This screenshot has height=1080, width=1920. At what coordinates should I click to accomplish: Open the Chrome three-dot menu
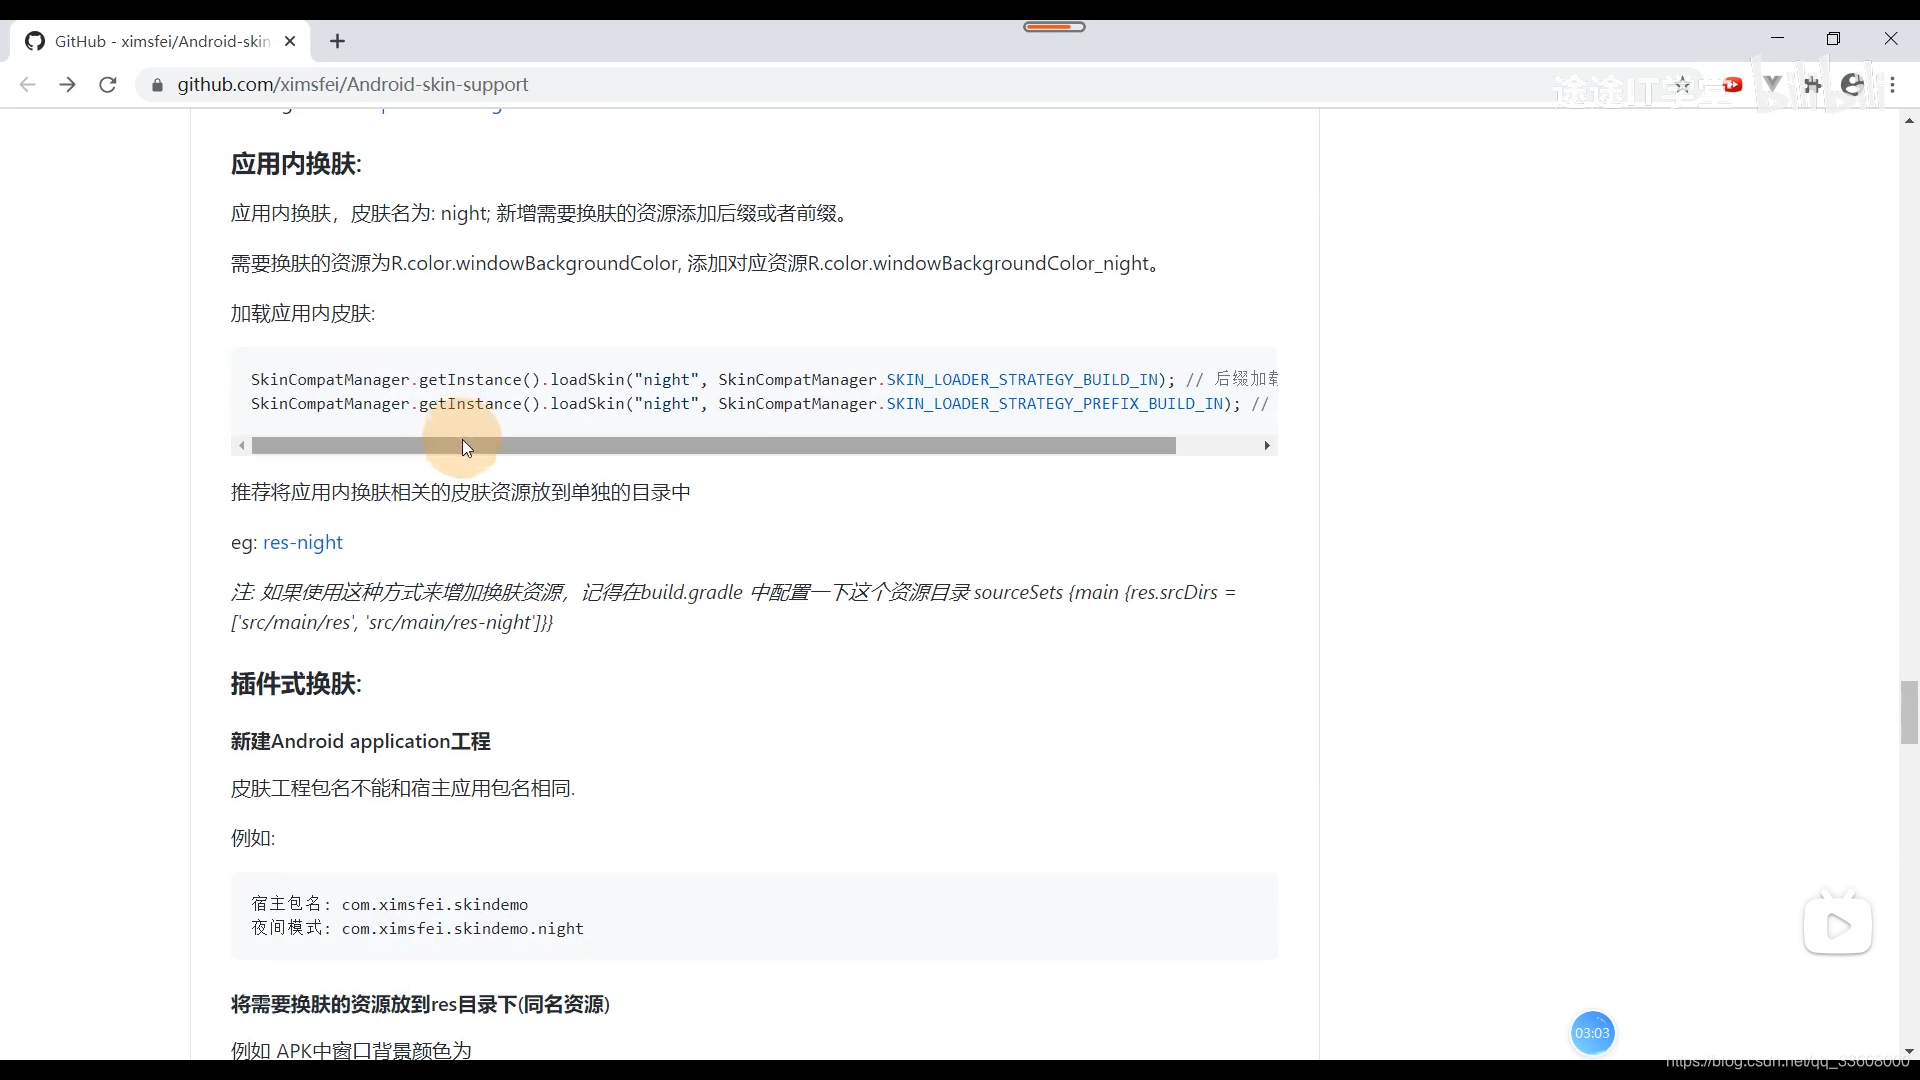pyautogui.click(x=1892, y=85)
